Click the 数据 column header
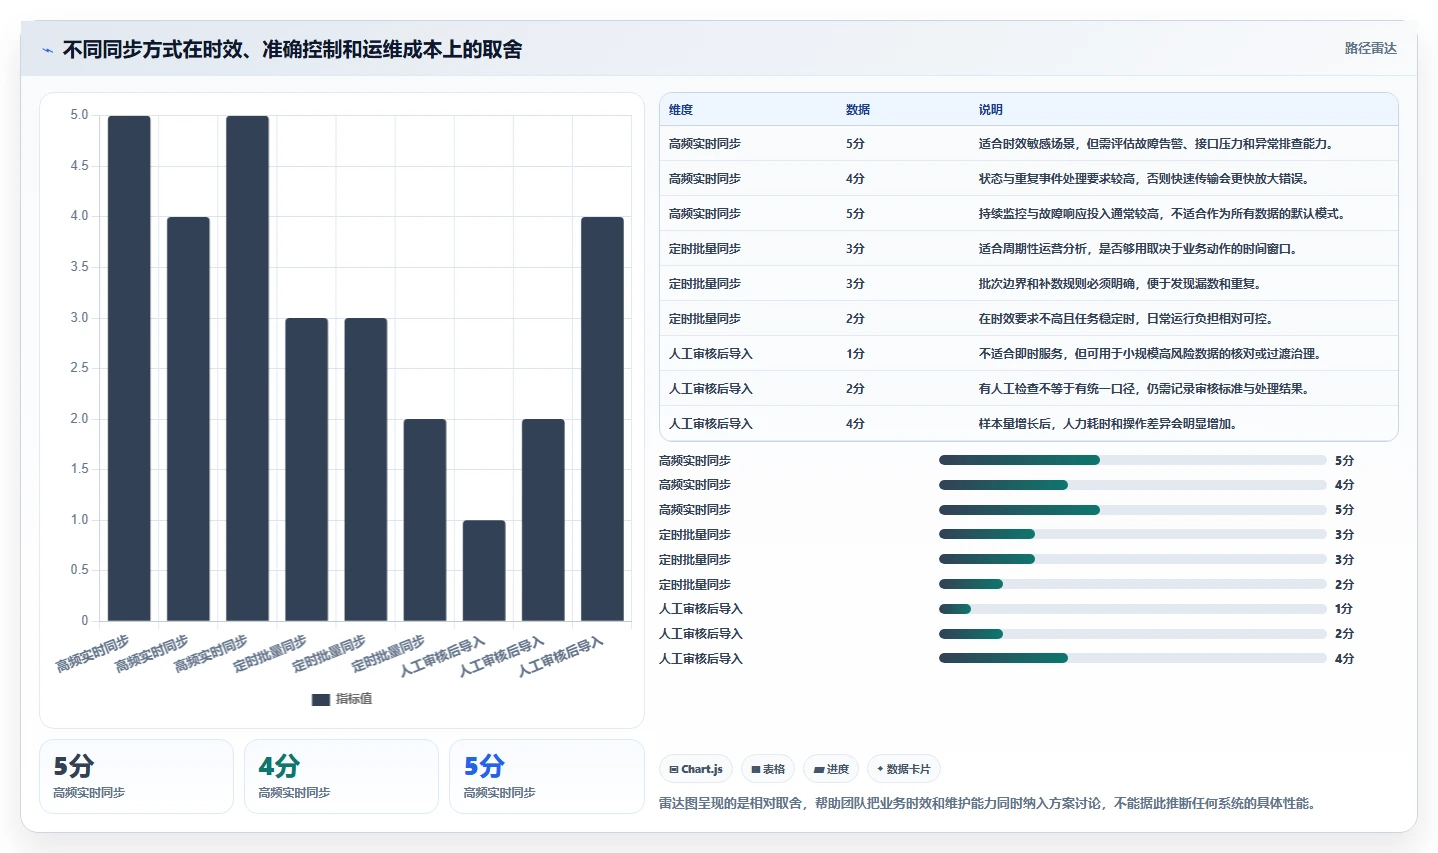The image size is (1438, 853). (x=858, y=110)
